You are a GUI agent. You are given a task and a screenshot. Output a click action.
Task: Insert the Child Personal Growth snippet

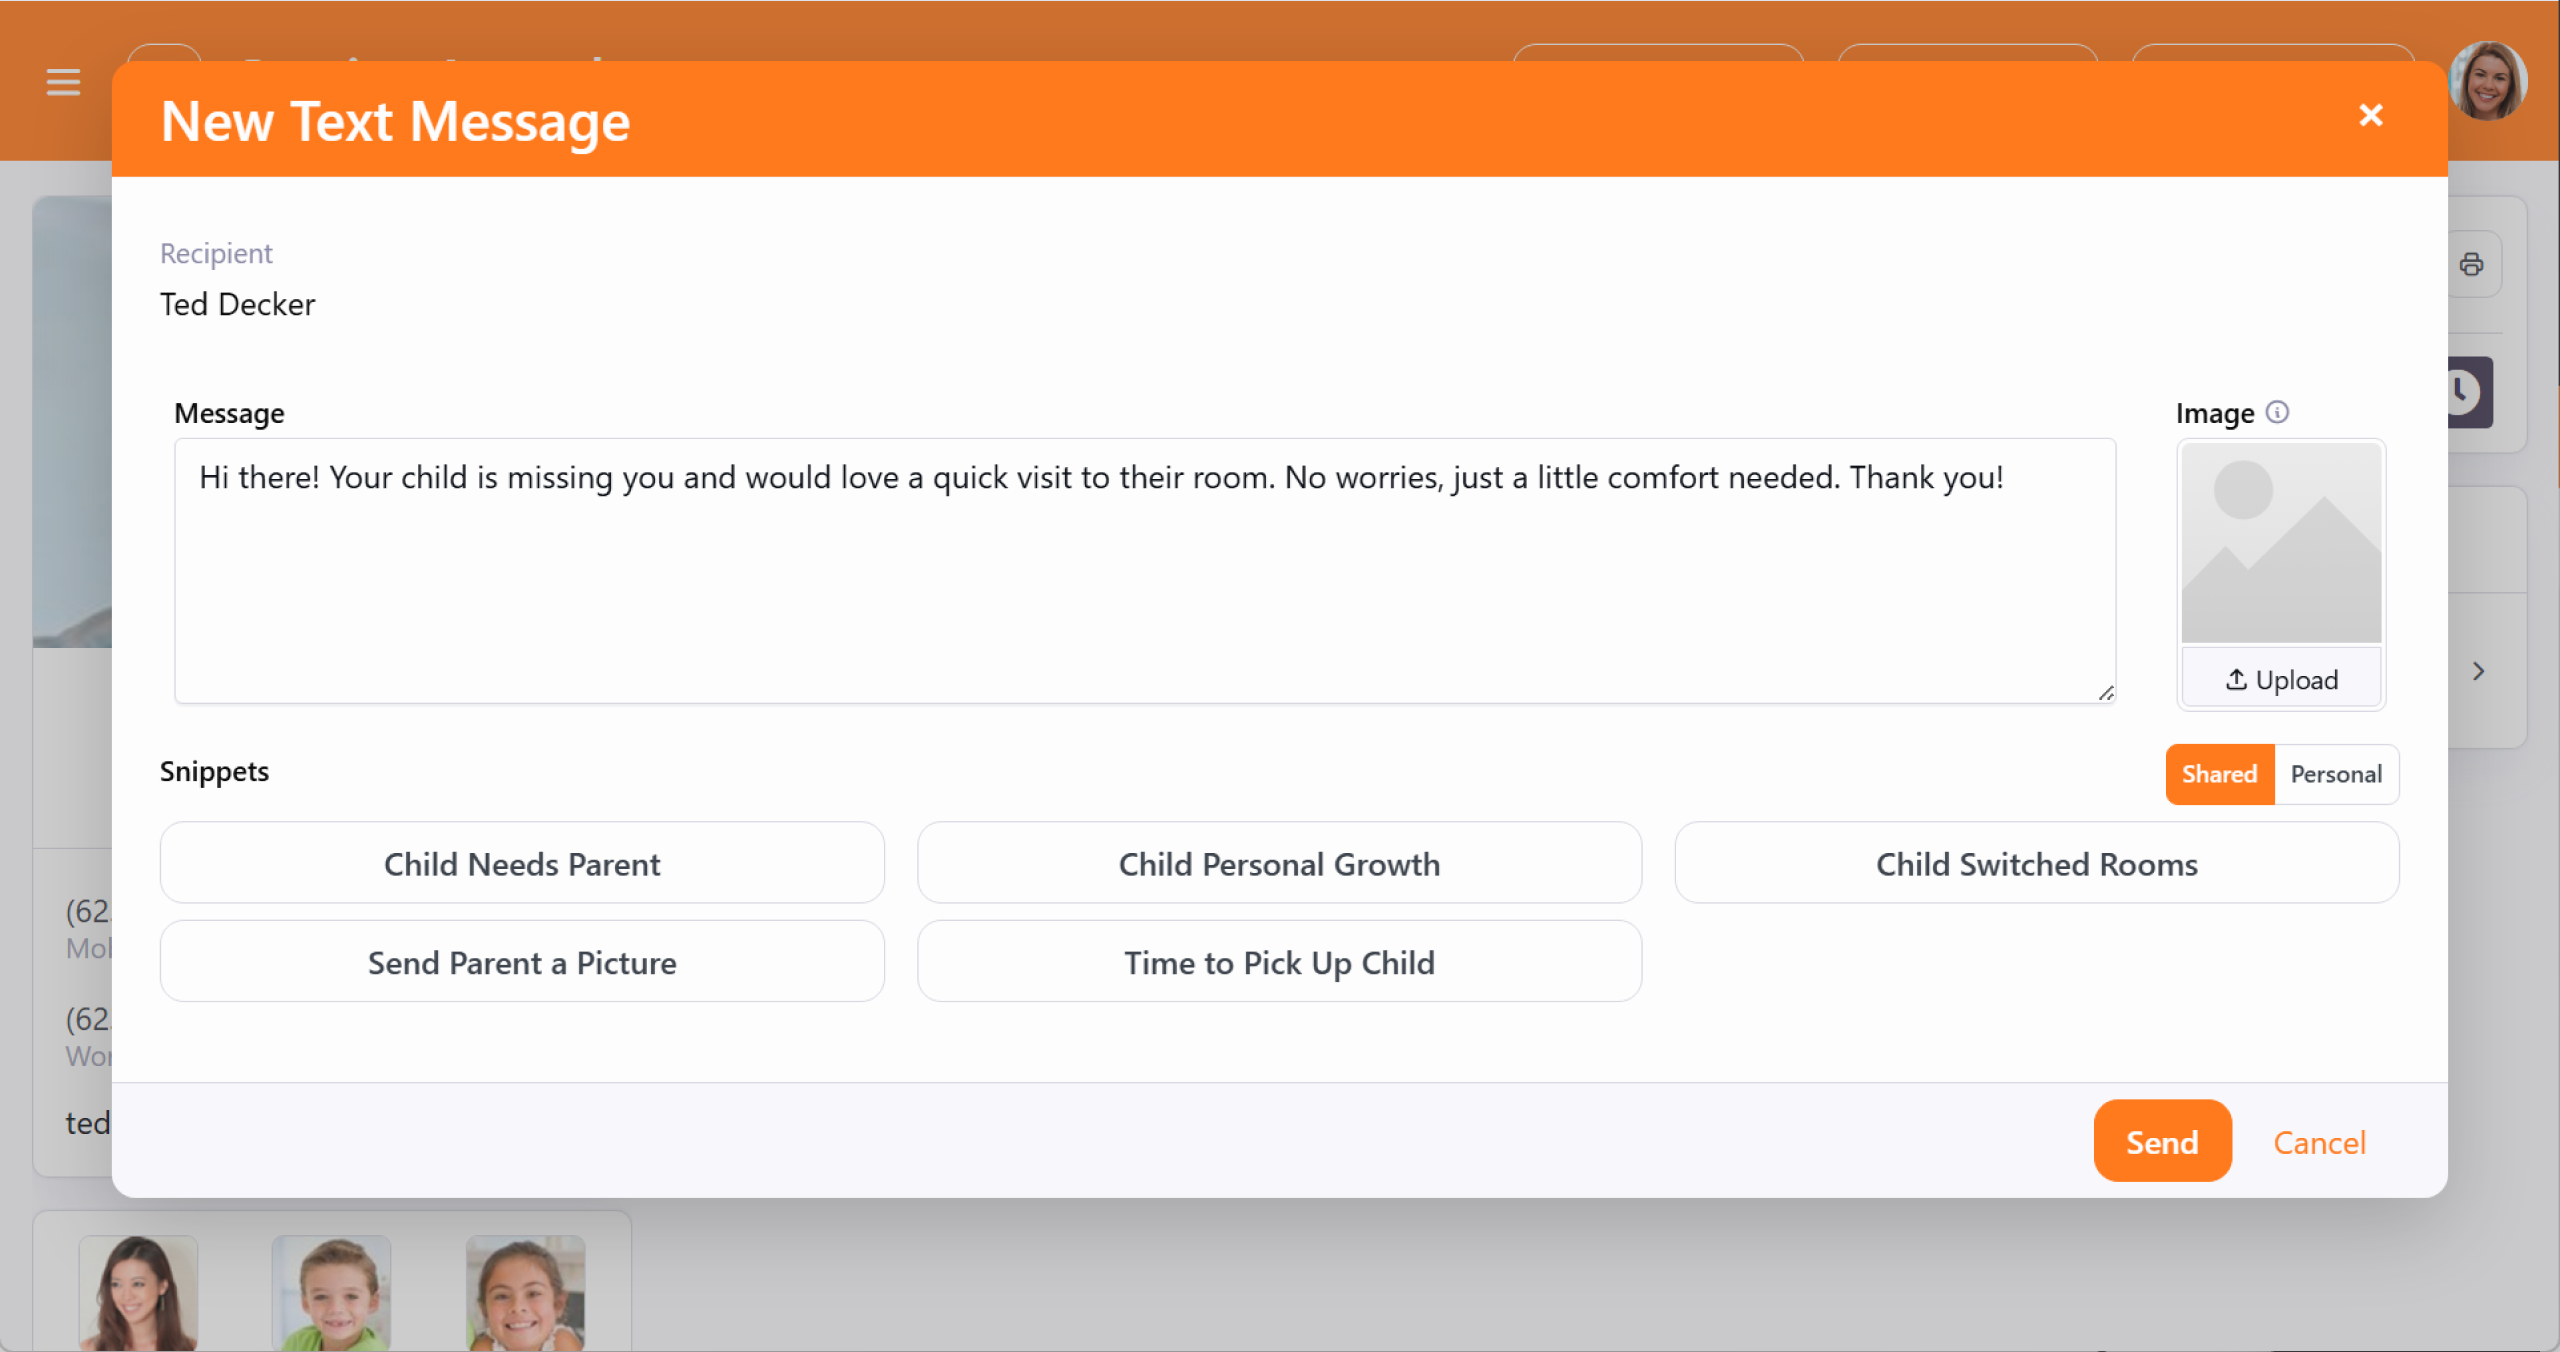[1279, 864]
